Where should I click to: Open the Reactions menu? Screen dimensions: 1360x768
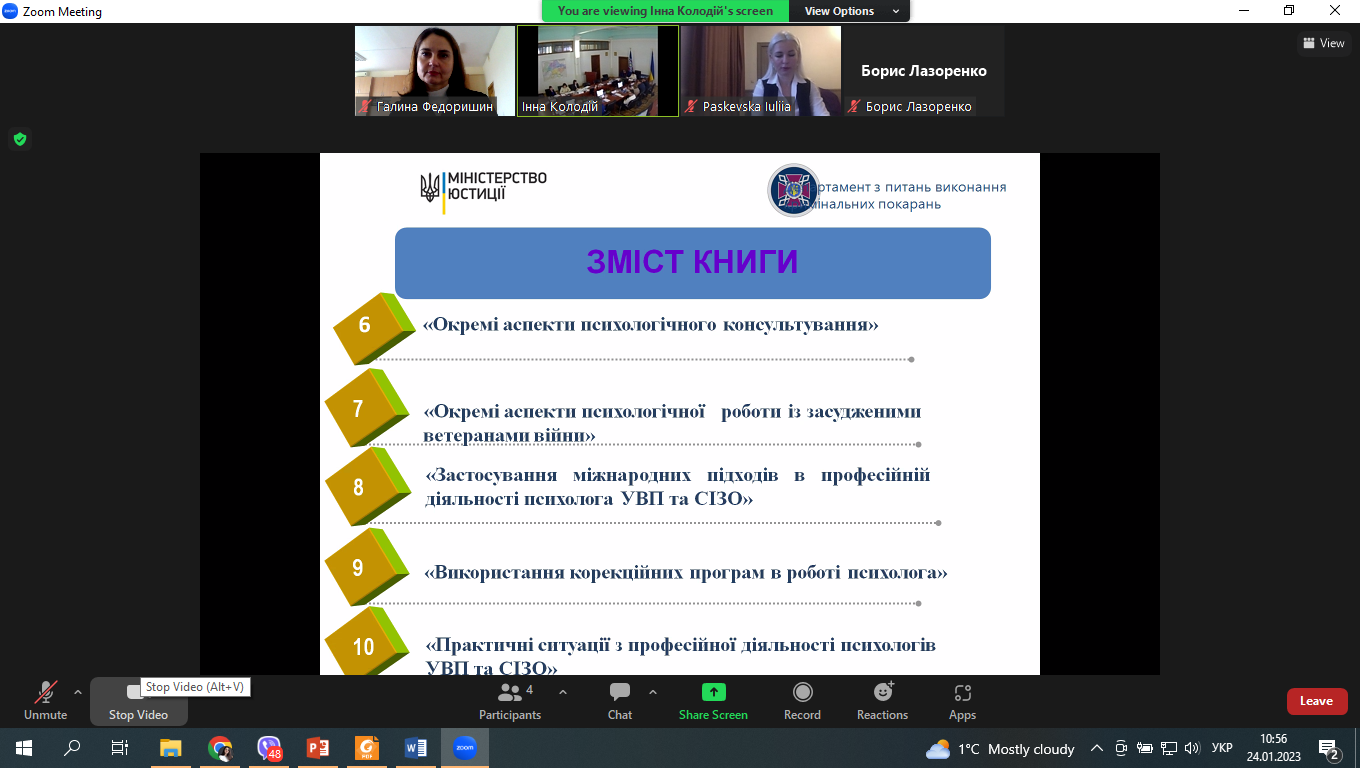coord(882,700)
